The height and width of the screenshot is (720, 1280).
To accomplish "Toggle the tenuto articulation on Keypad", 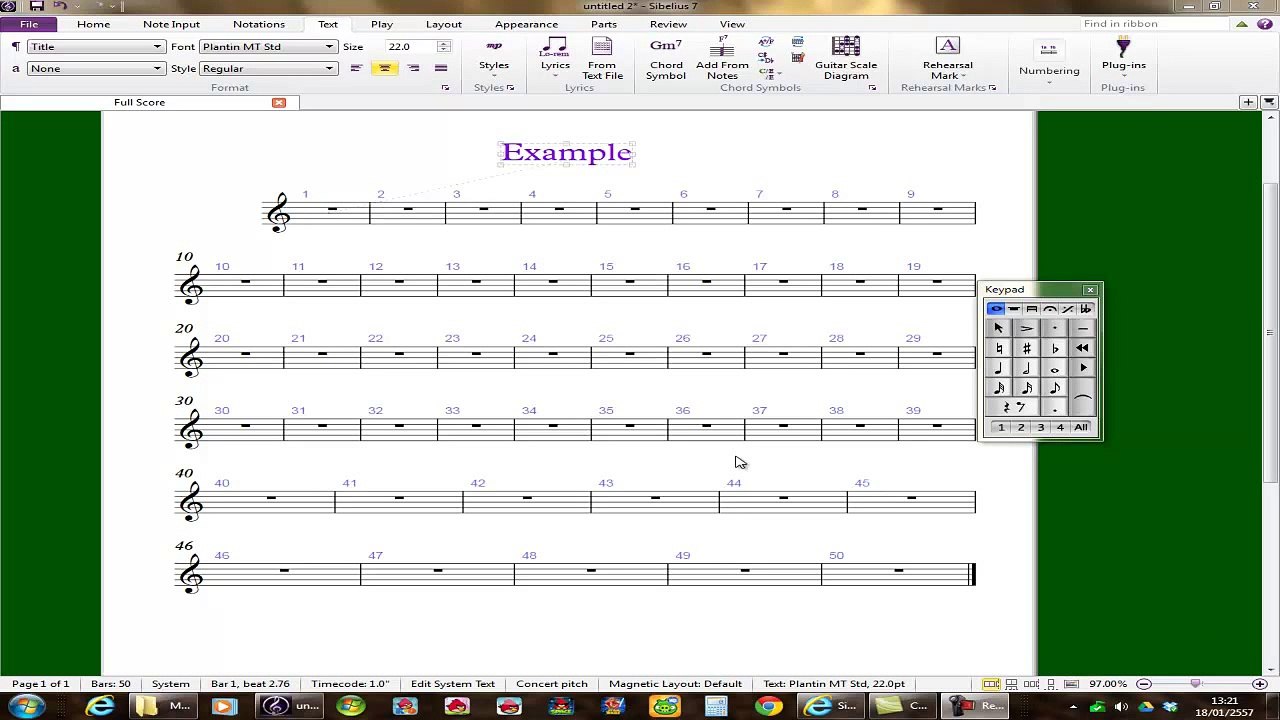I will (x=1082, y=328).
